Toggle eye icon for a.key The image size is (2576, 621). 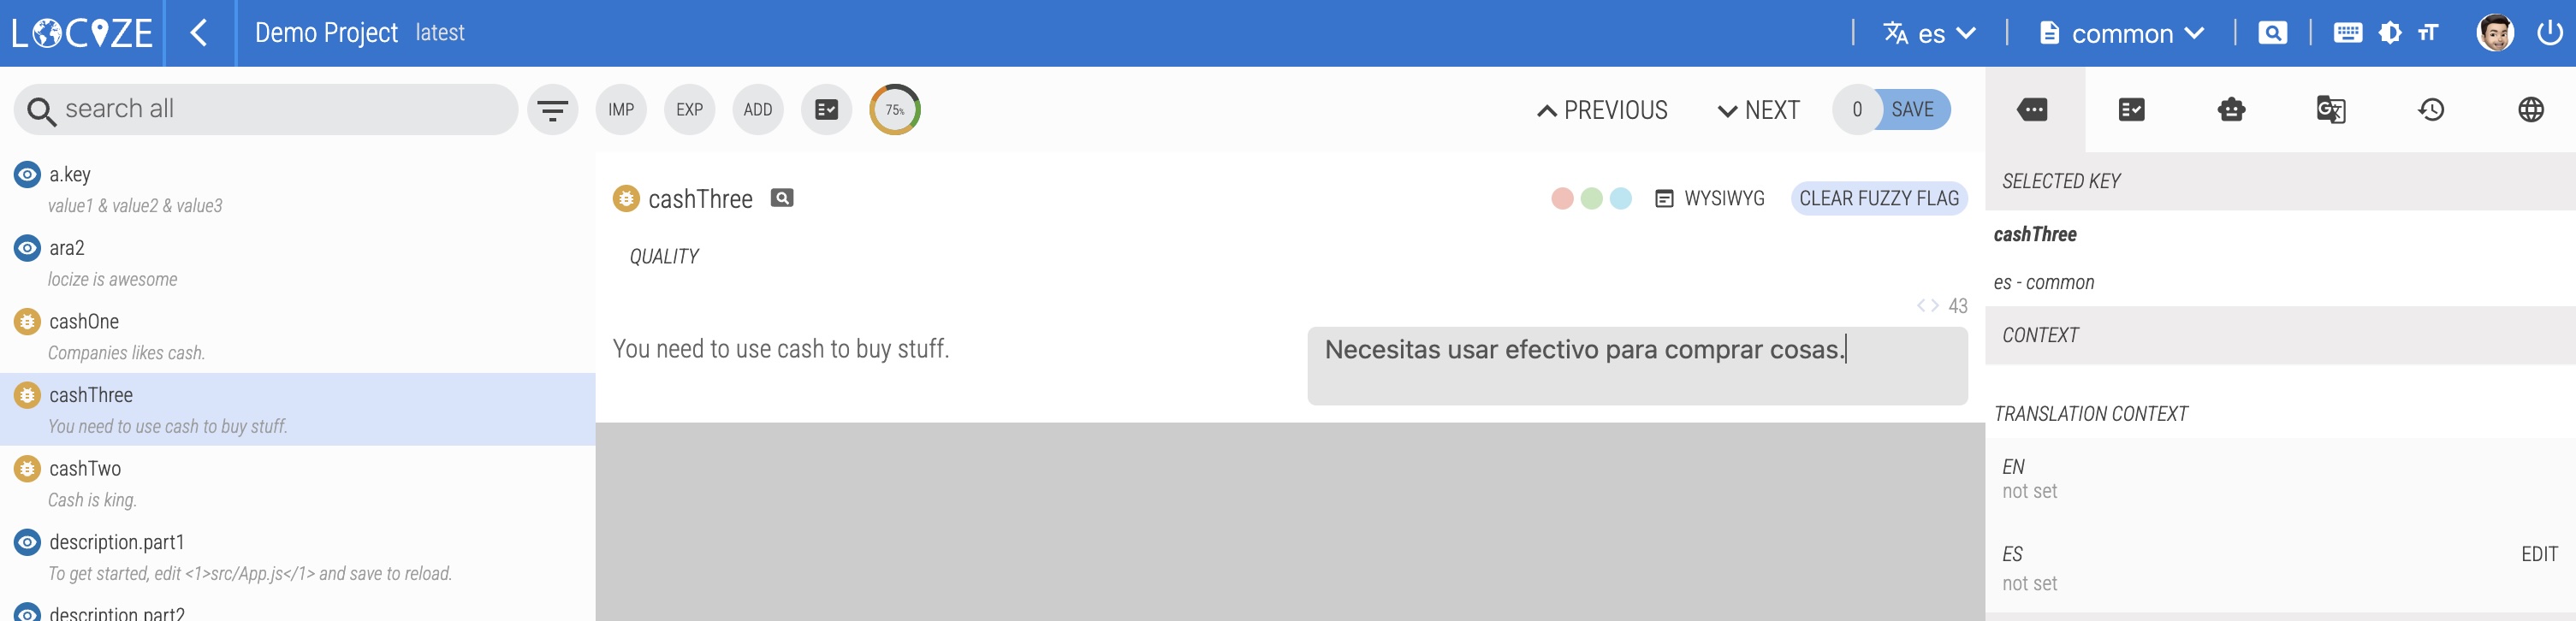(27, 175)
